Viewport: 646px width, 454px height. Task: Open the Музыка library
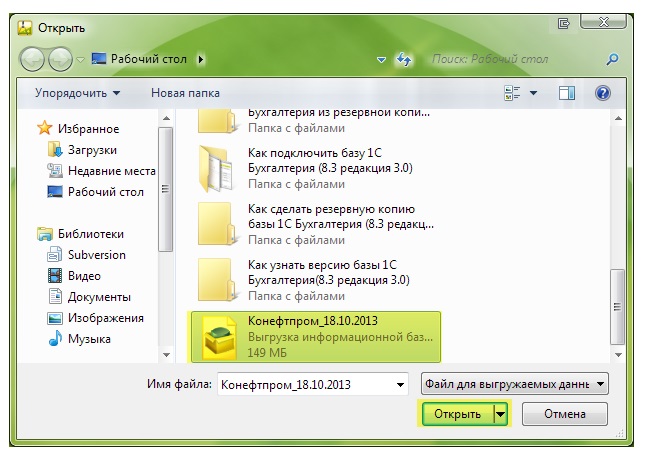[80, 339]
